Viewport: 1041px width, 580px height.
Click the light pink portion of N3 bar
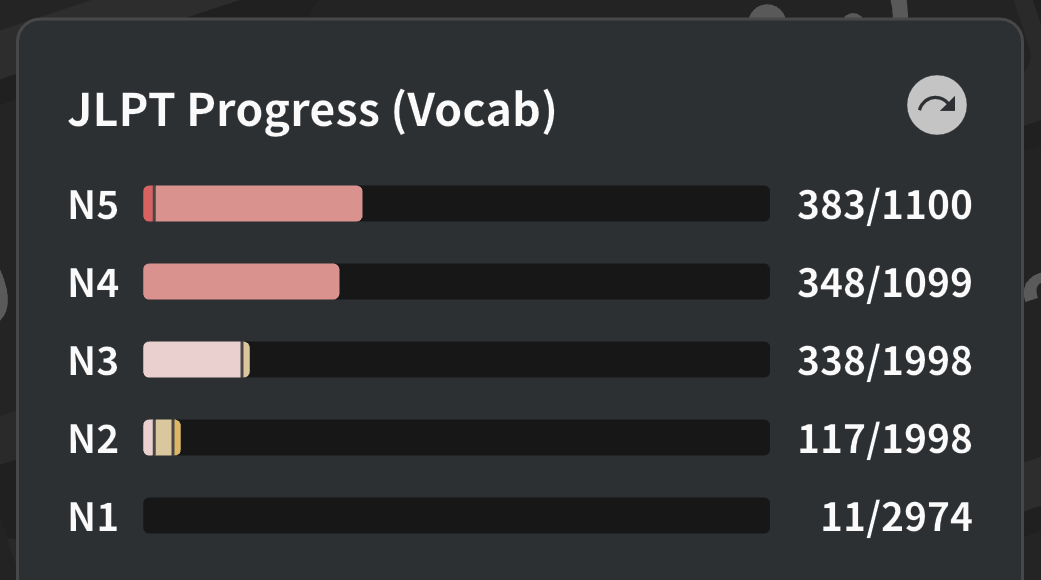192,360
